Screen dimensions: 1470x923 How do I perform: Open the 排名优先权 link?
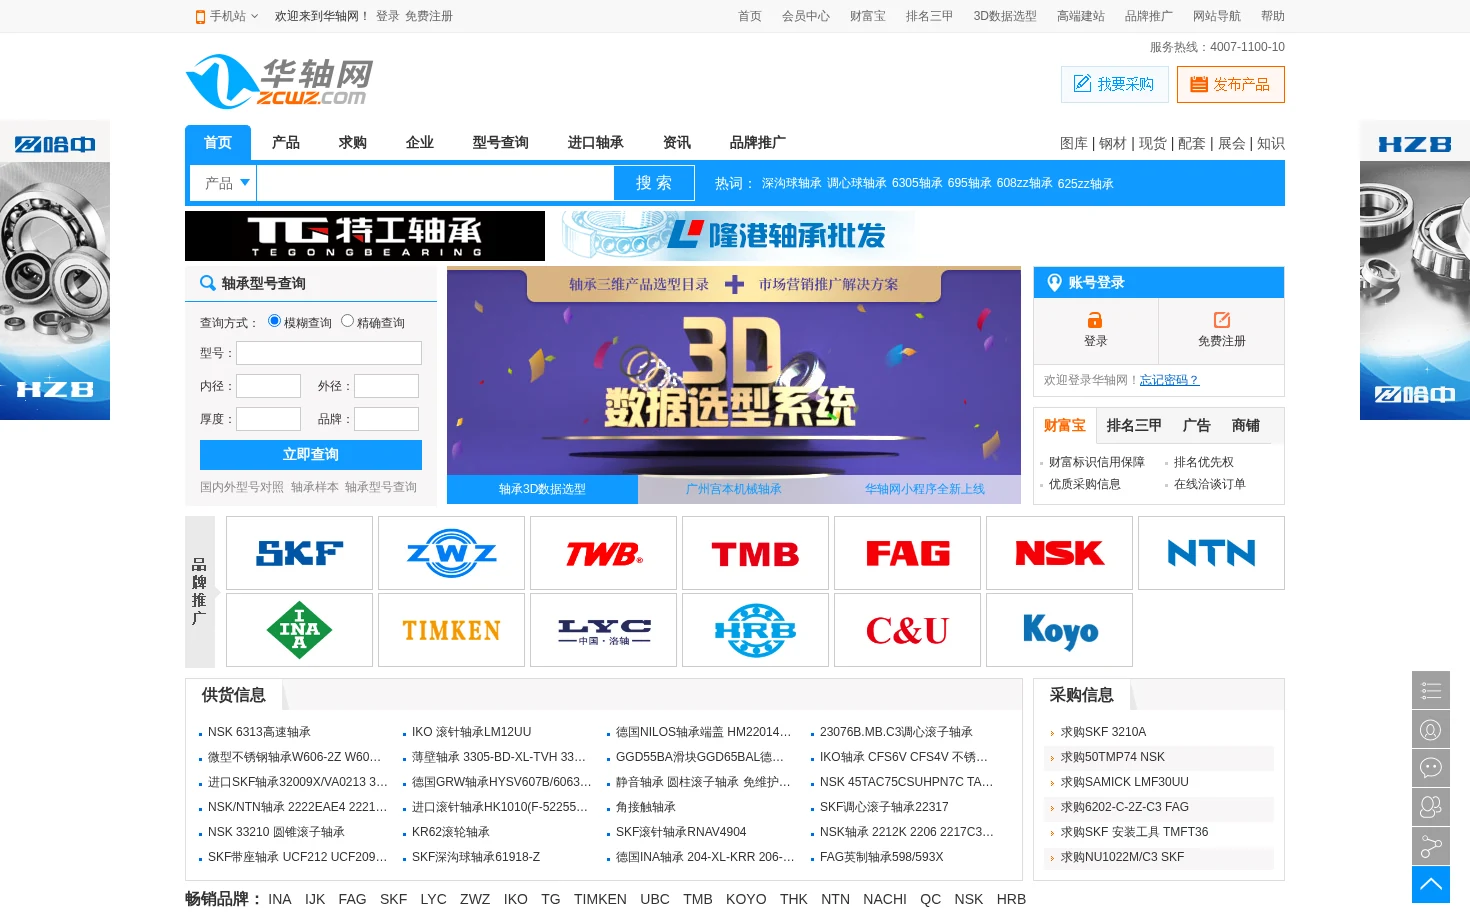1203,462
